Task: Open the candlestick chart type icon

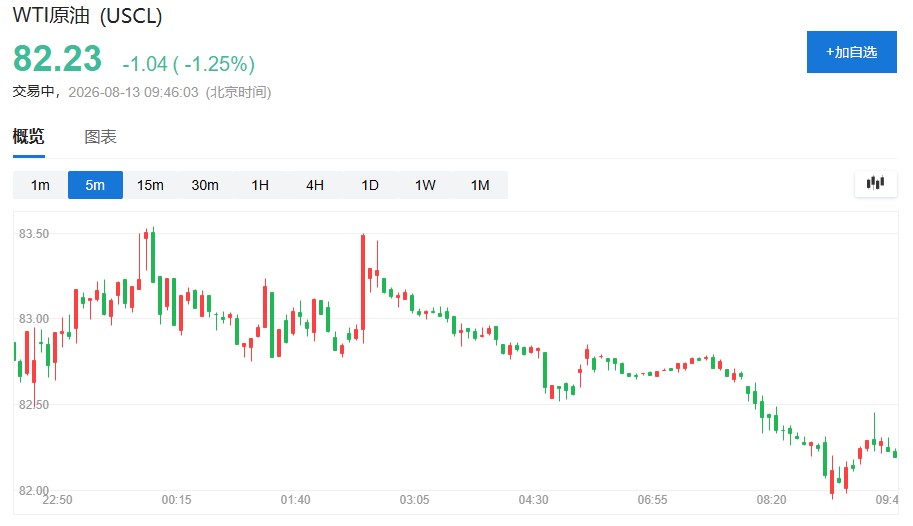Action: coord(875,183)
